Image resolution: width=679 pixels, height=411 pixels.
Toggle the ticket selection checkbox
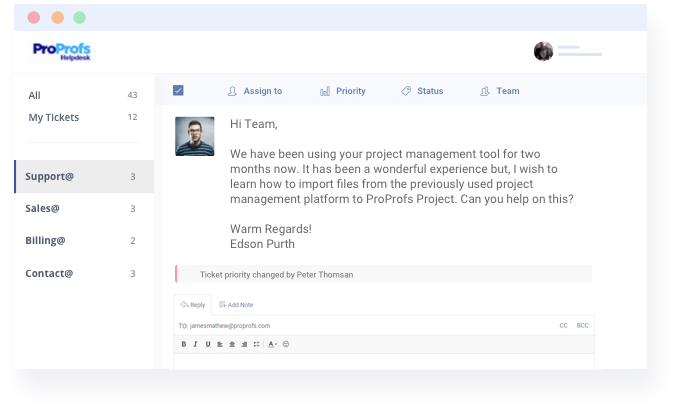coord(178,90)
